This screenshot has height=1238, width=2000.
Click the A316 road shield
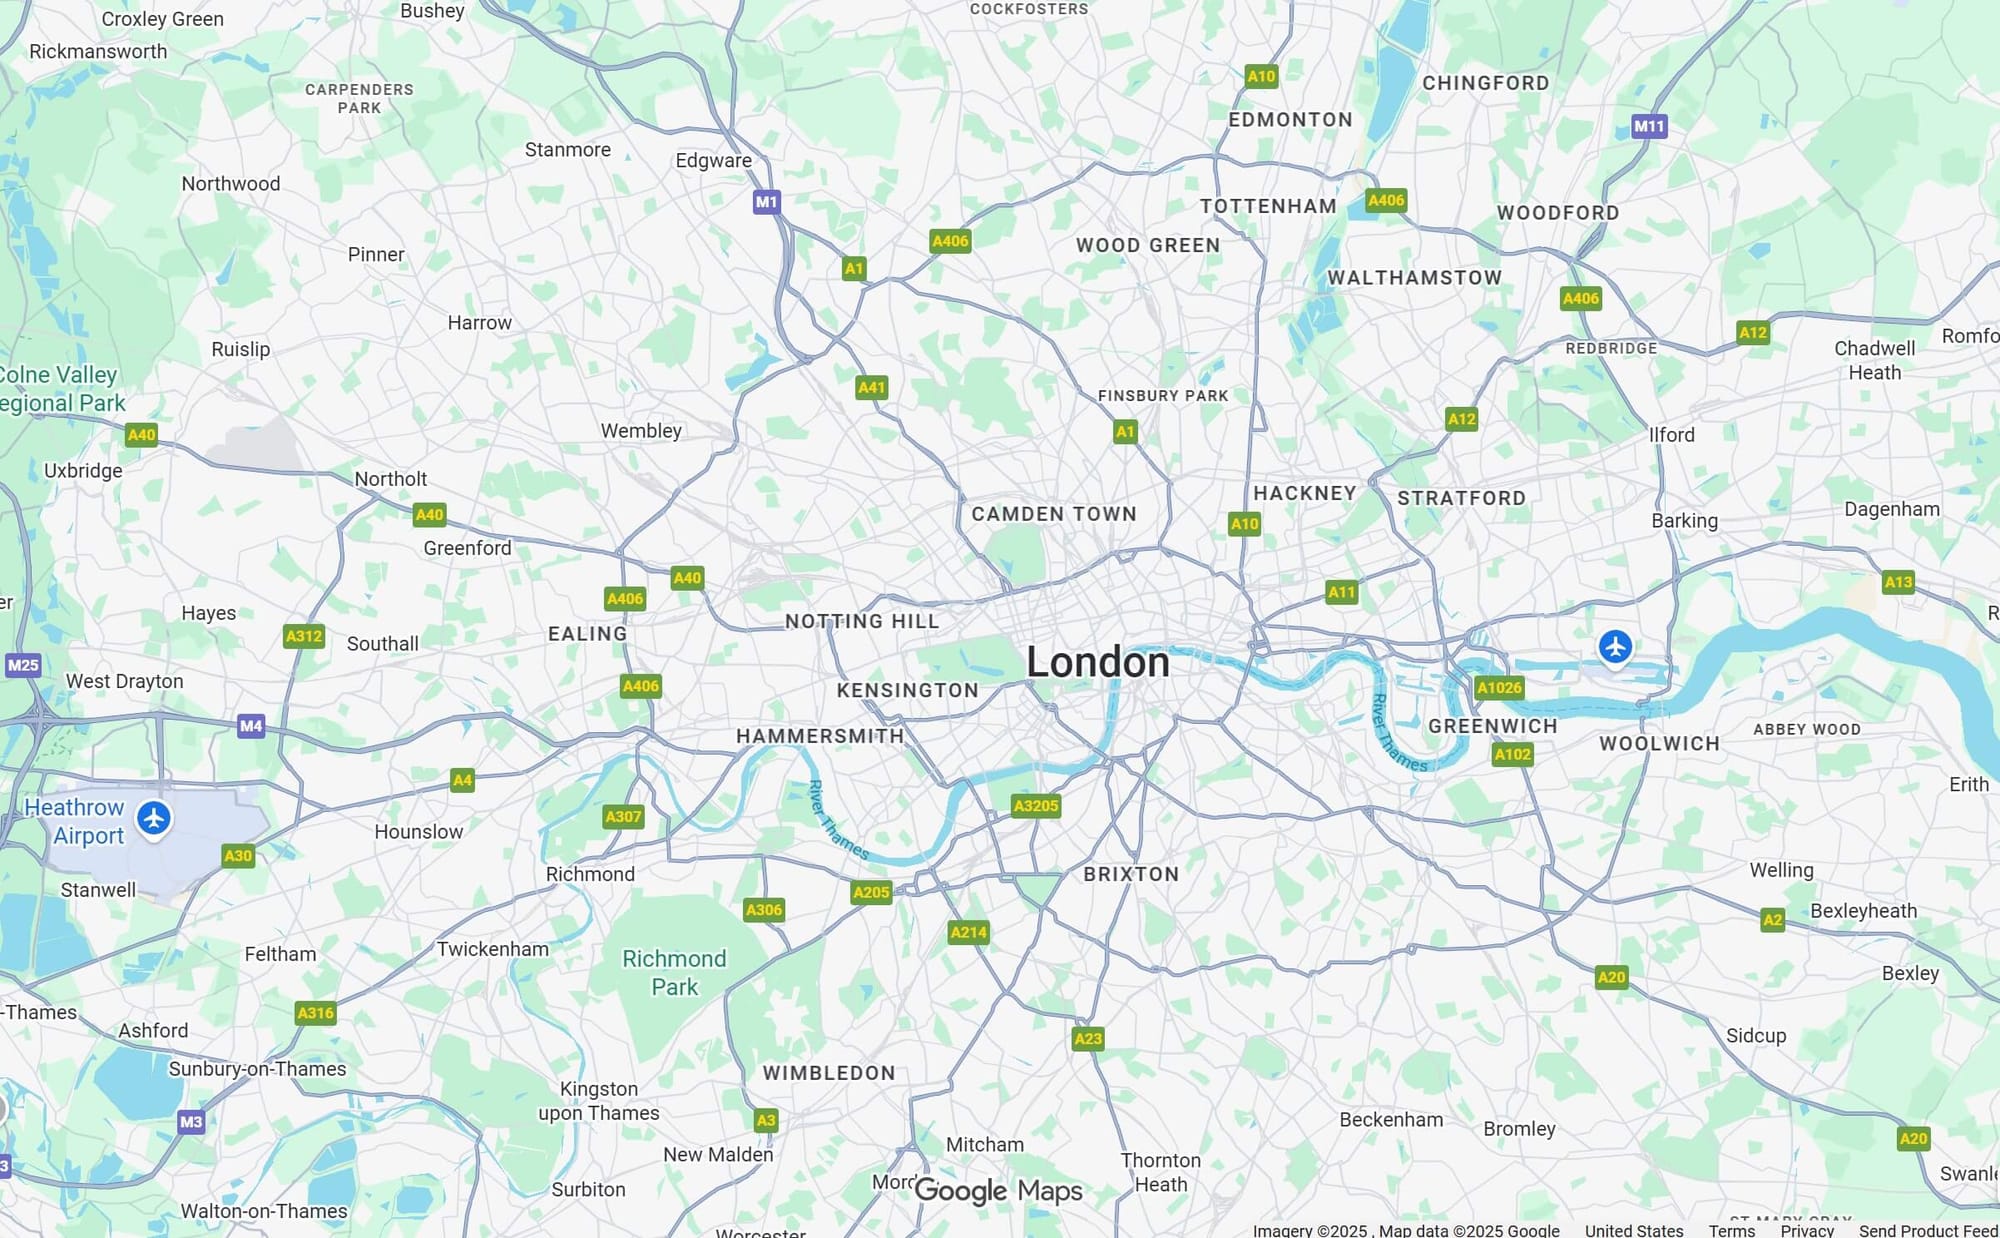315,1013
